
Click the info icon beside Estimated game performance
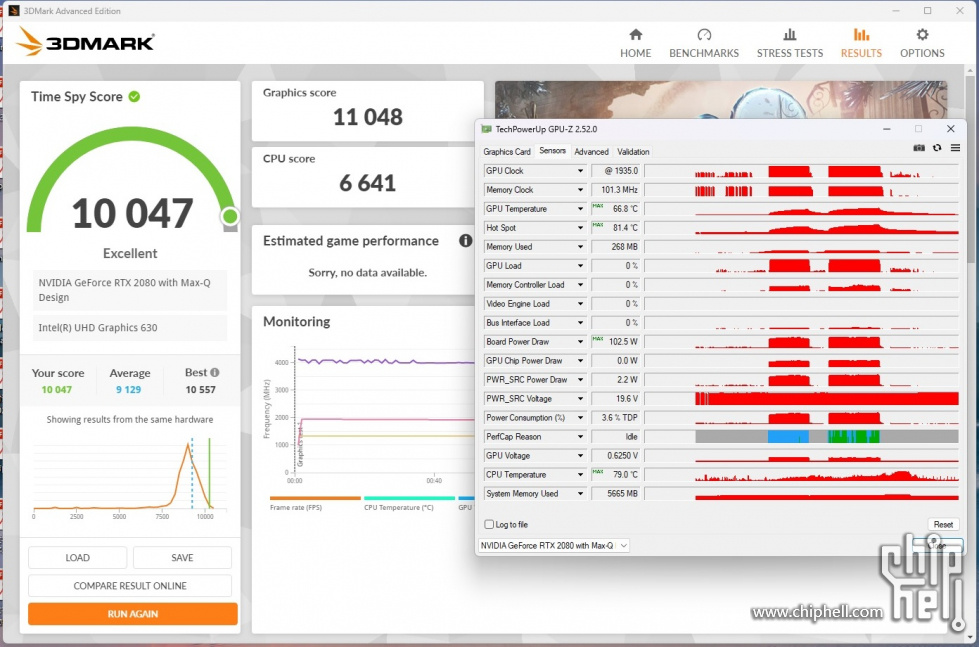[465, 240]
